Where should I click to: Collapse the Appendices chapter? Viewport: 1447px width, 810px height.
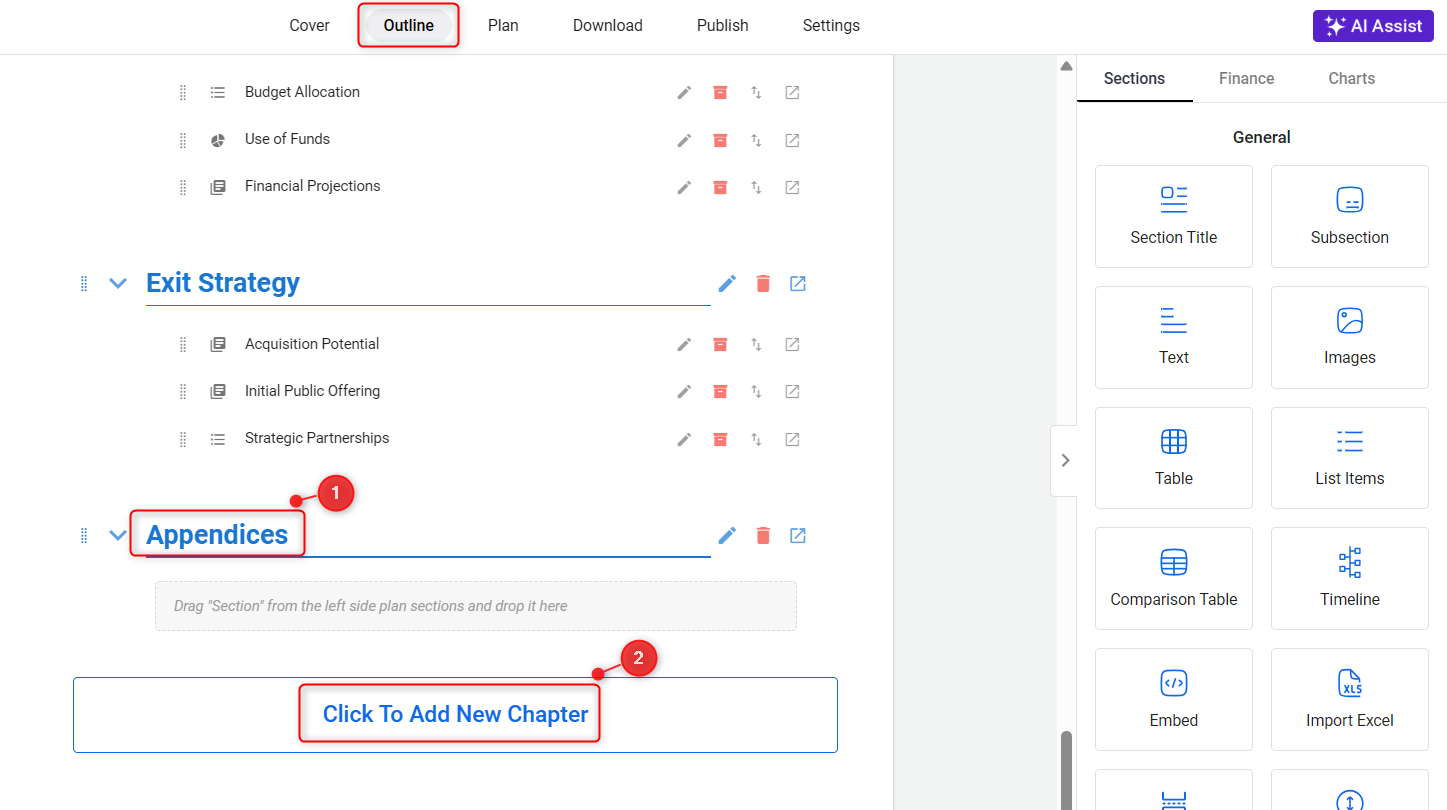118,535
